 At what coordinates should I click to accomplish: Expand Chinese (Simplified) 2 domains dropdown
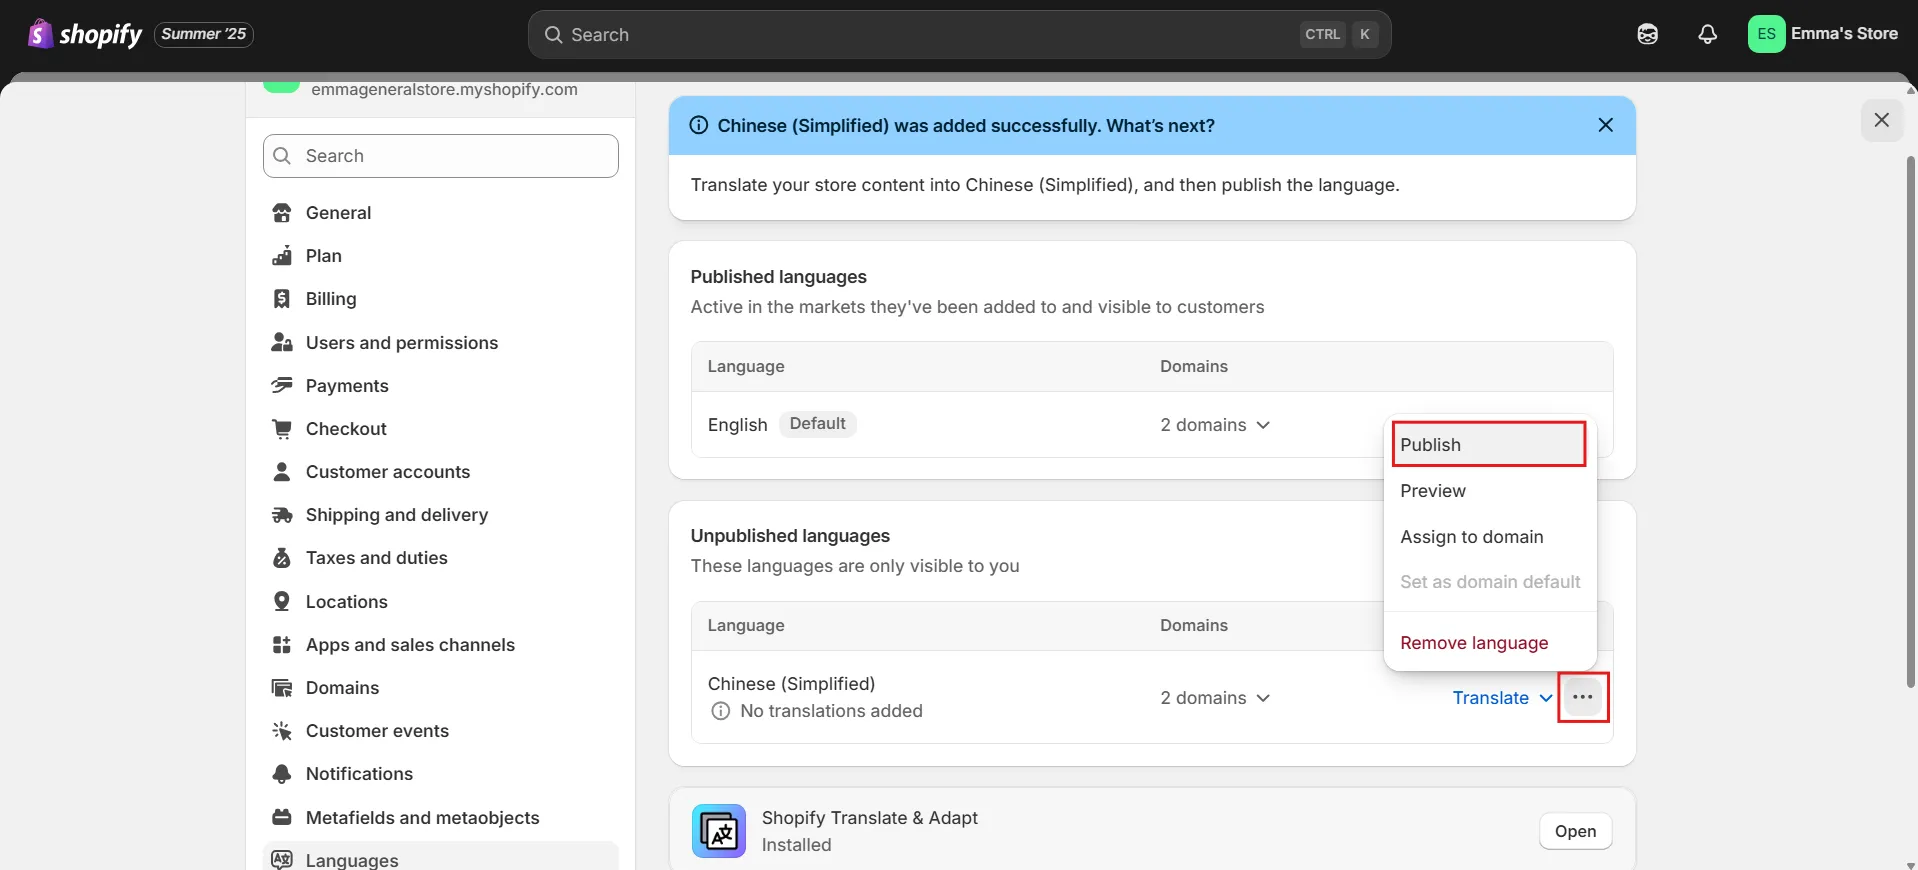point(1215,698)
